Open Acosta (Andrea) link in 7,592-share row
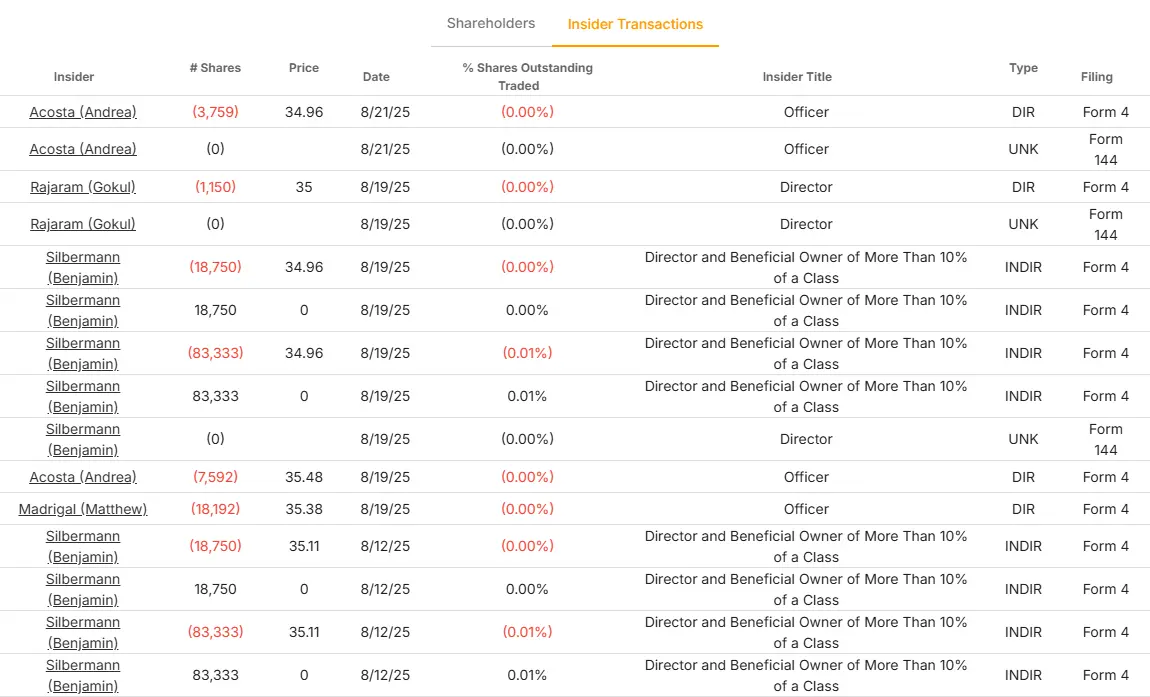 point(83,477)
